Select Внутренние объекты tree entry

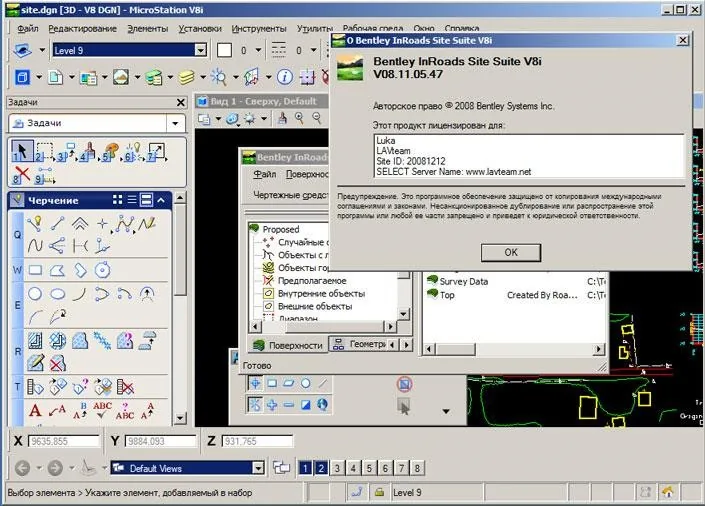(x=321, y=294)
